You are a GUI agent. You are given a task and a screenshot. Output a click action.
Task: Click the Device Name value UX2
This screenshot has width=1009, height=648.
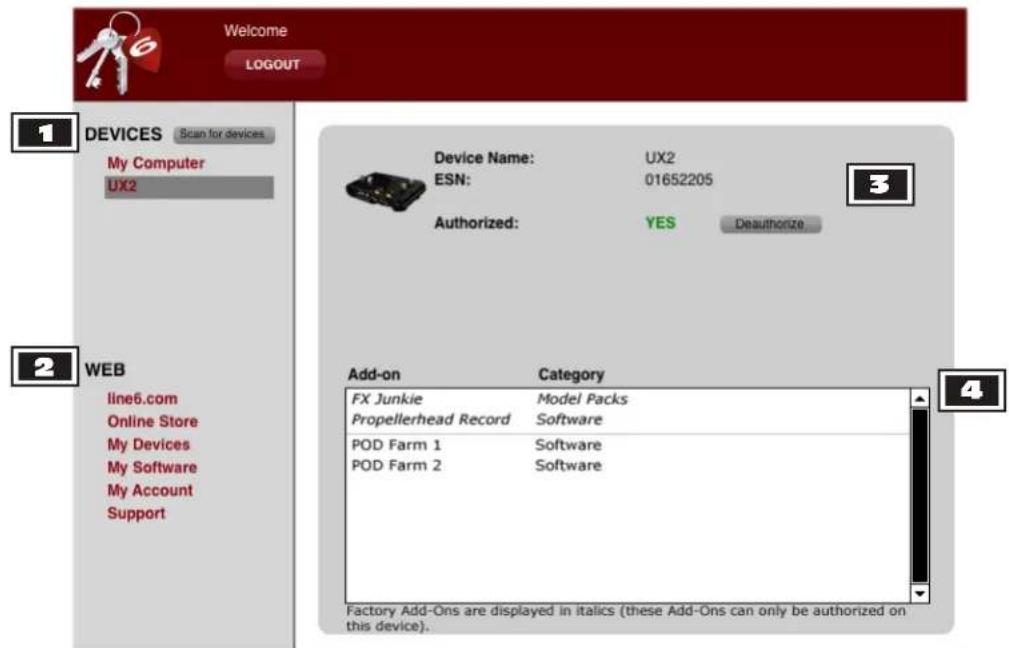point(660,158)
